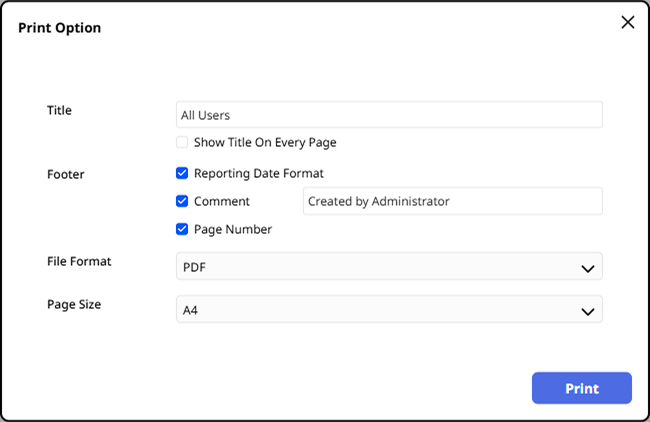Click the Reporting Date Format label text

pyautogui.click(x=259, y=173)
